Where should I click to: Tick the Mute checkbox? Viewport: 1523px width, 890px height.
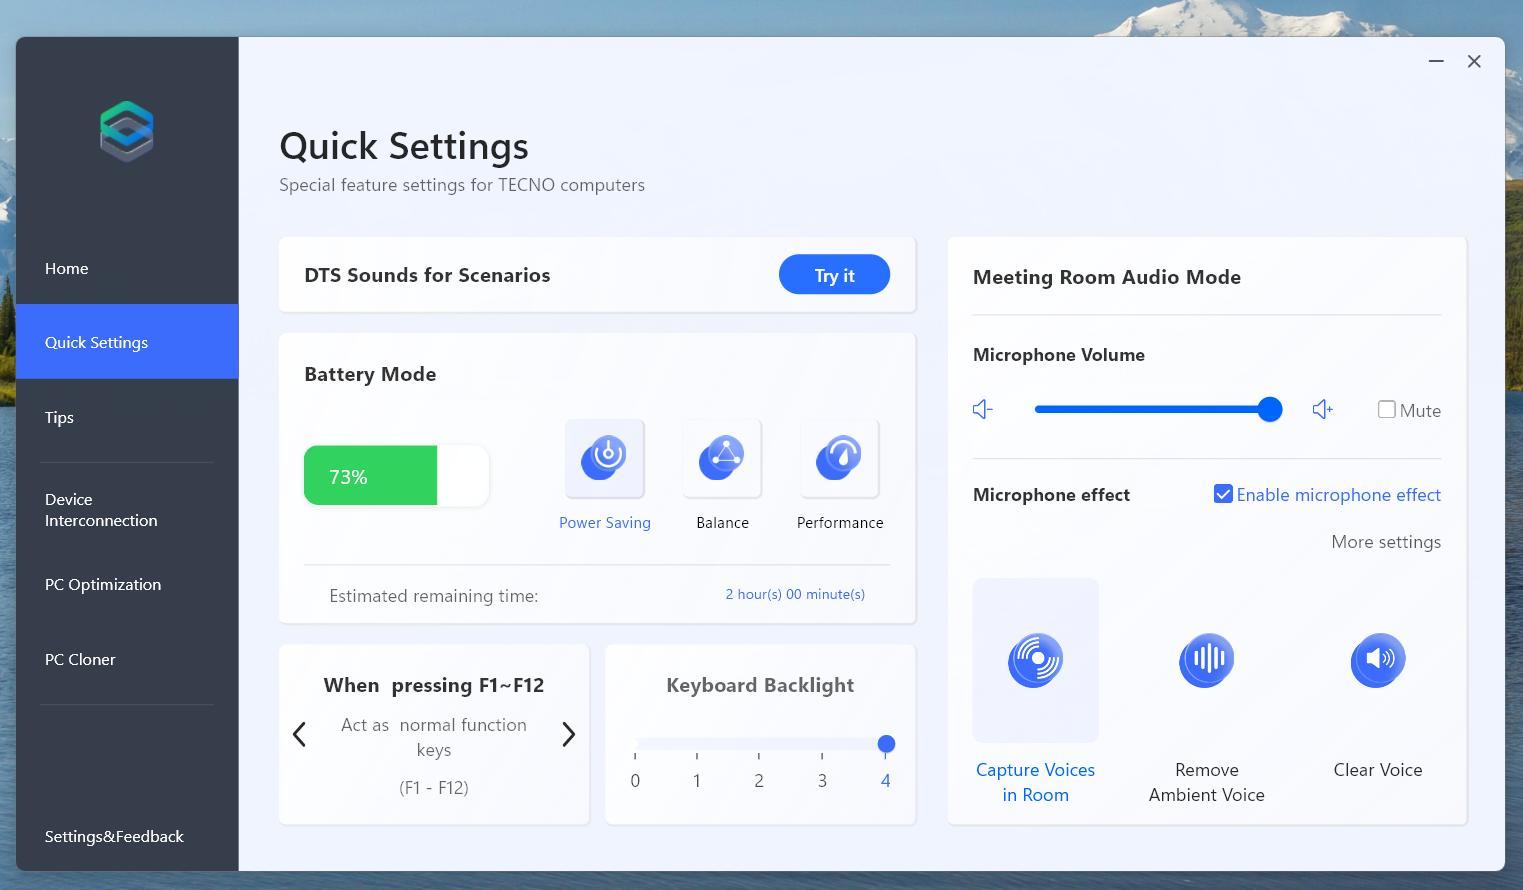[1386, 410]
